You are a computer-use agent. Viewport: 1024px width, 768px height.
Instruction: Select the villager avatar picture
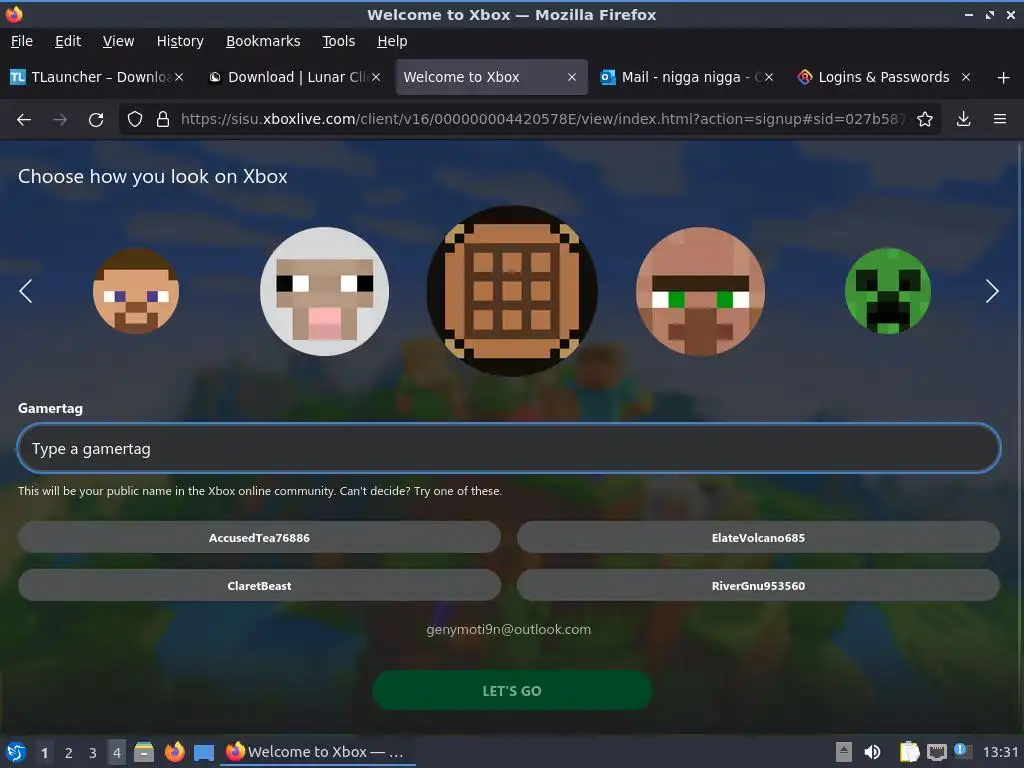[x=700, y=291]
